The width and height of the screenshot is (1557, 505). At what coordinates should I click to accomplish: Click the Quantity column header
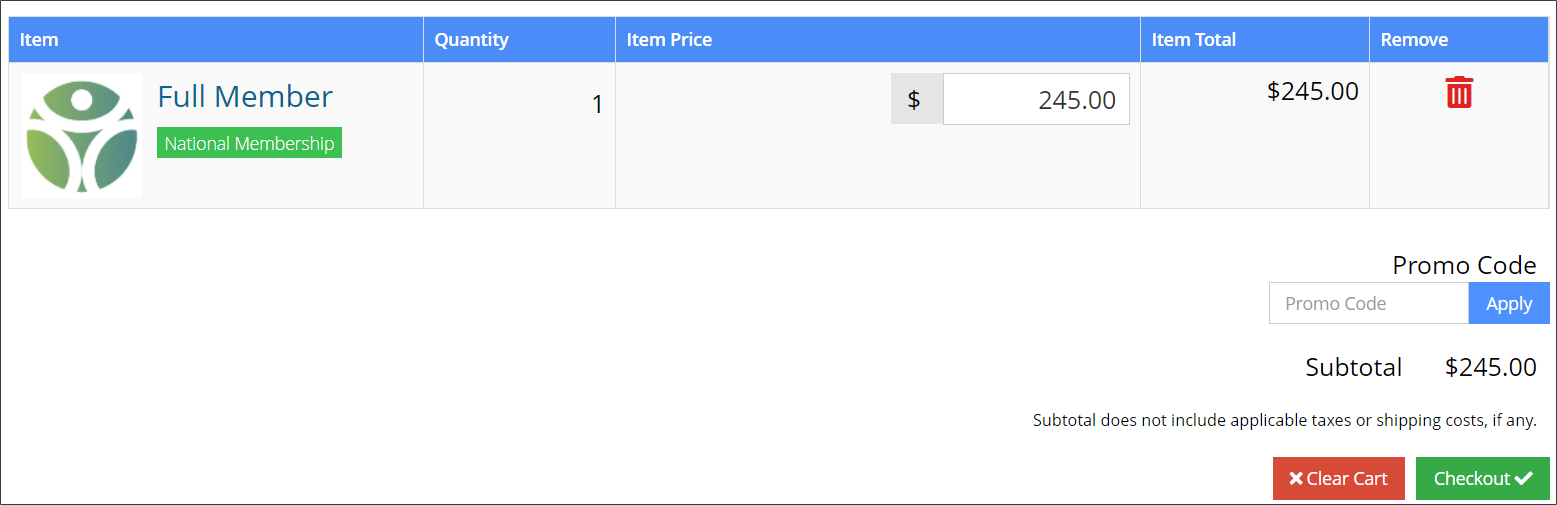click(x=471, y=40)
